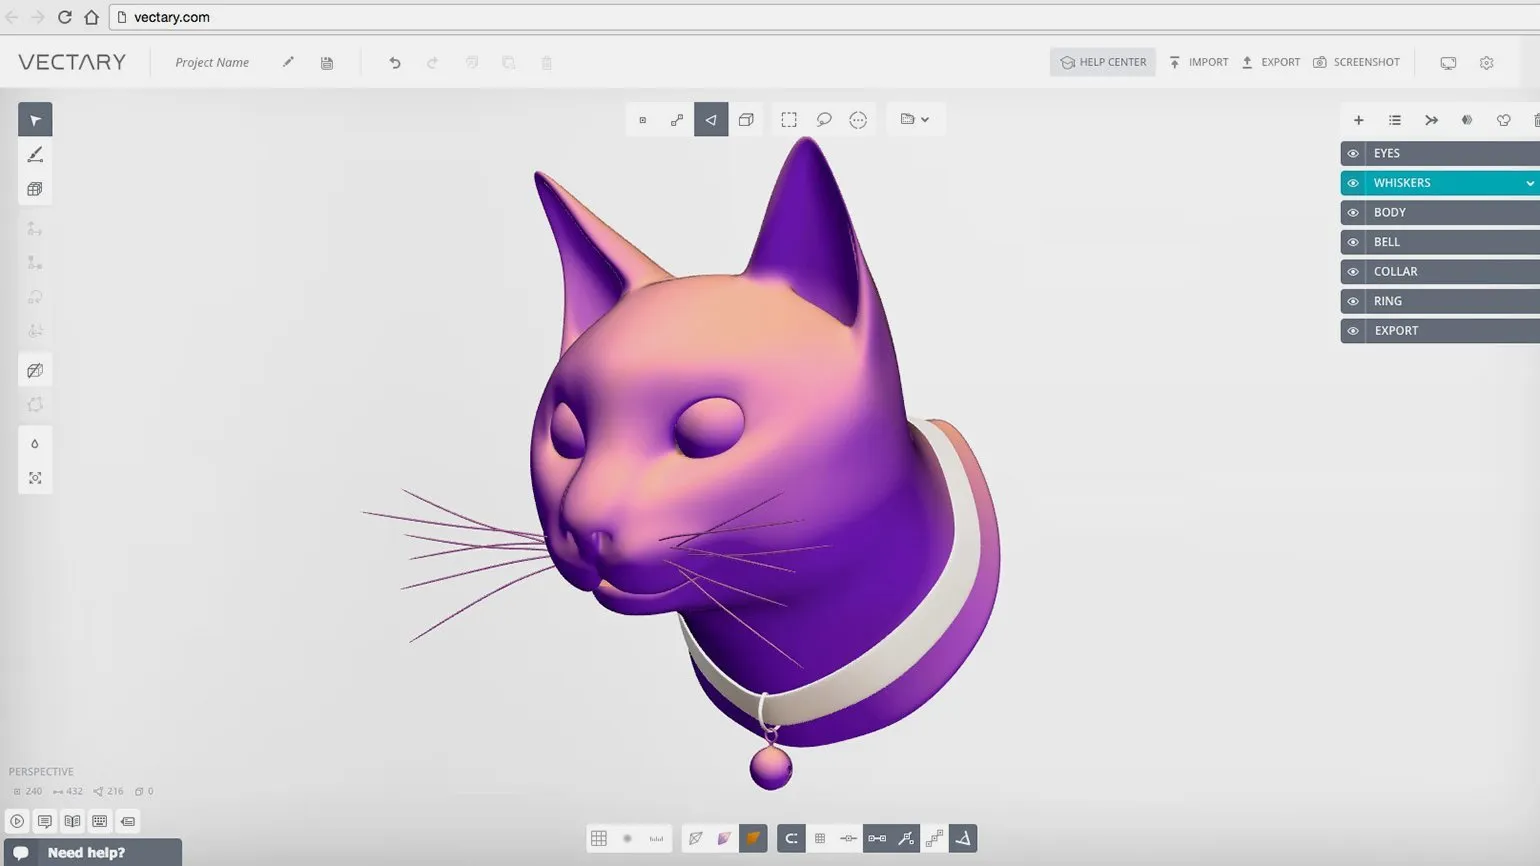Viewport: 1540px width, 866px height.
Task: Select the arrow selection tool
Action: [x=35, y=120]
